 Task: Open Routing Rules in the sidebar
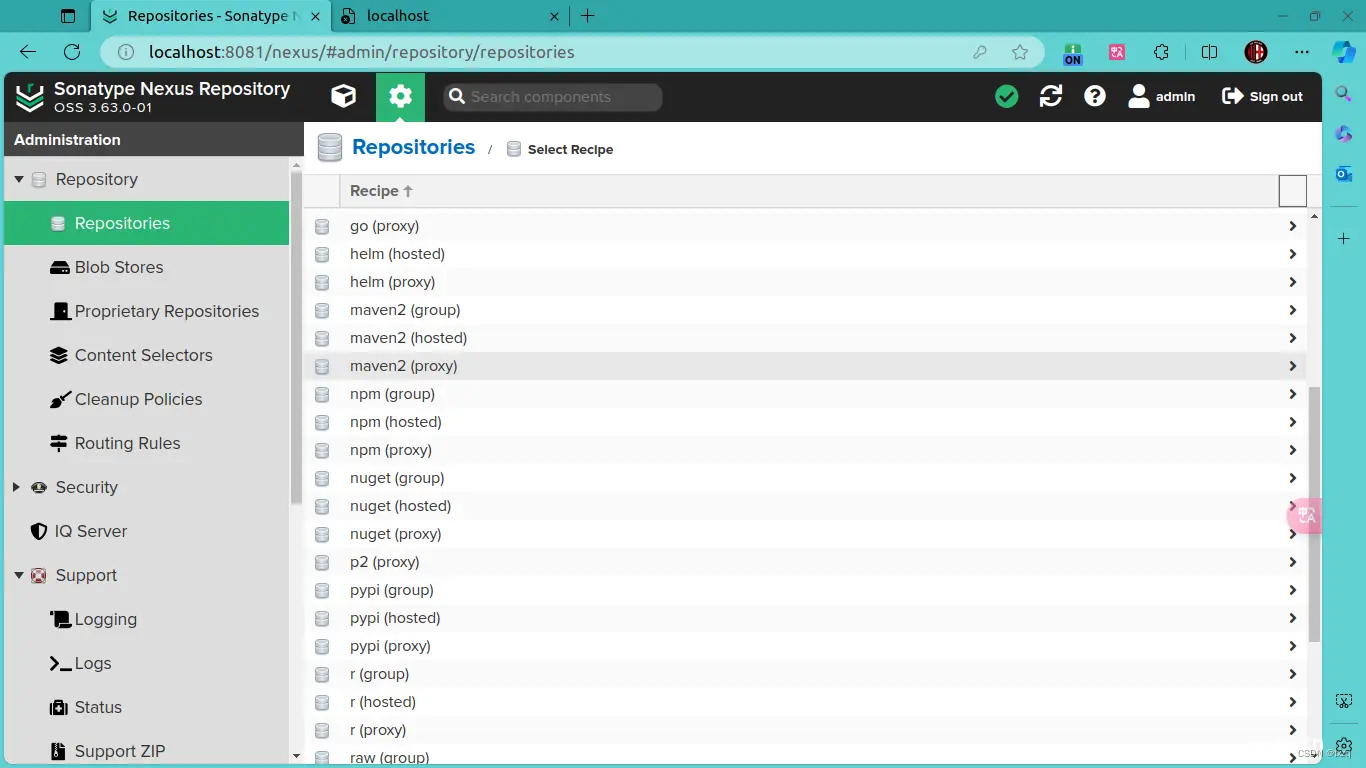[146, 443]
